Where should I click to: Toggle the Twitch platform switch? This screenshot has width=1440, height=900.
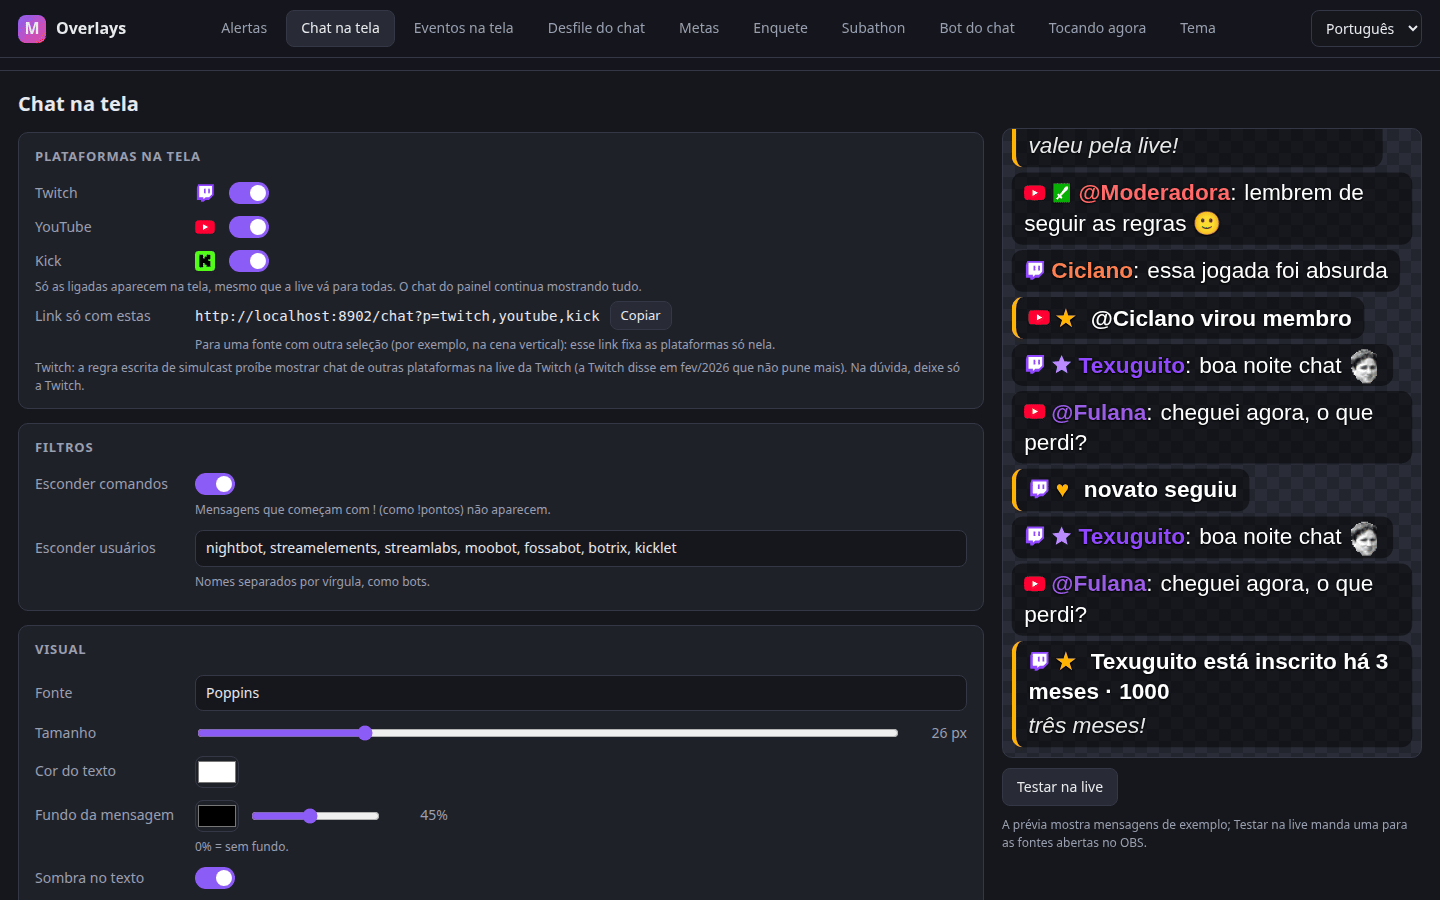click(x=249, y=193)
